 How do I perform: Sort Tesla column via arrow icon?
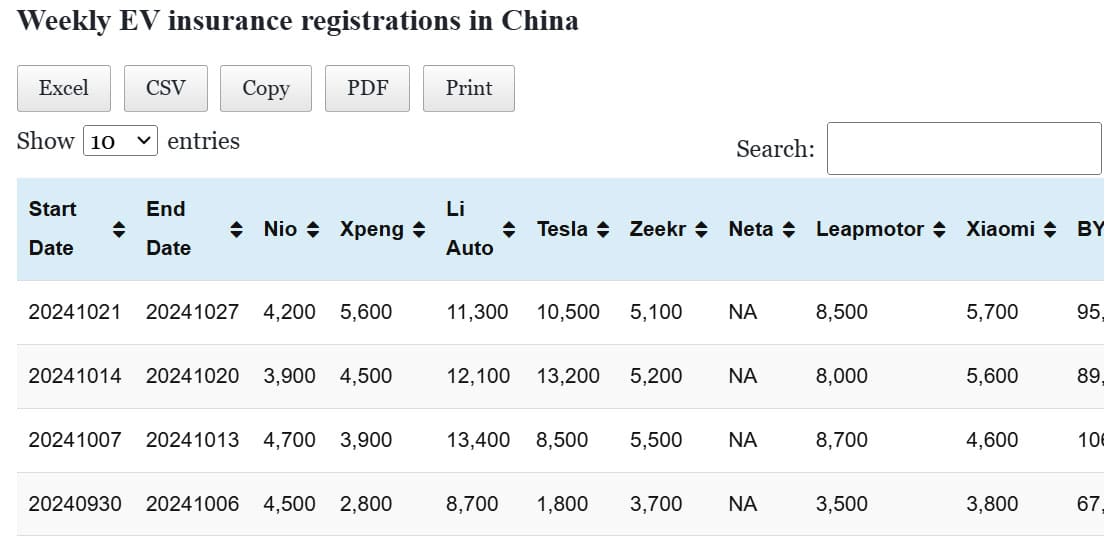click(x=602, y=229)
